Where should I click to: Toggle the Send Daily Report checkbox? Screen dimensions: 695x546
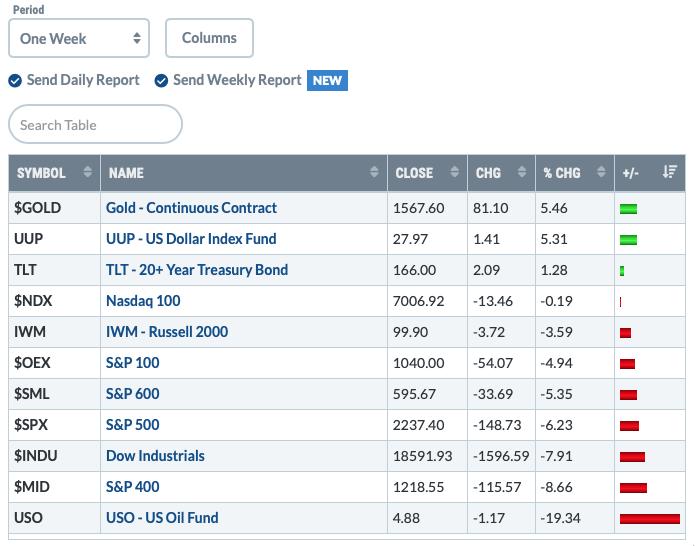click(x=15, y=81)
